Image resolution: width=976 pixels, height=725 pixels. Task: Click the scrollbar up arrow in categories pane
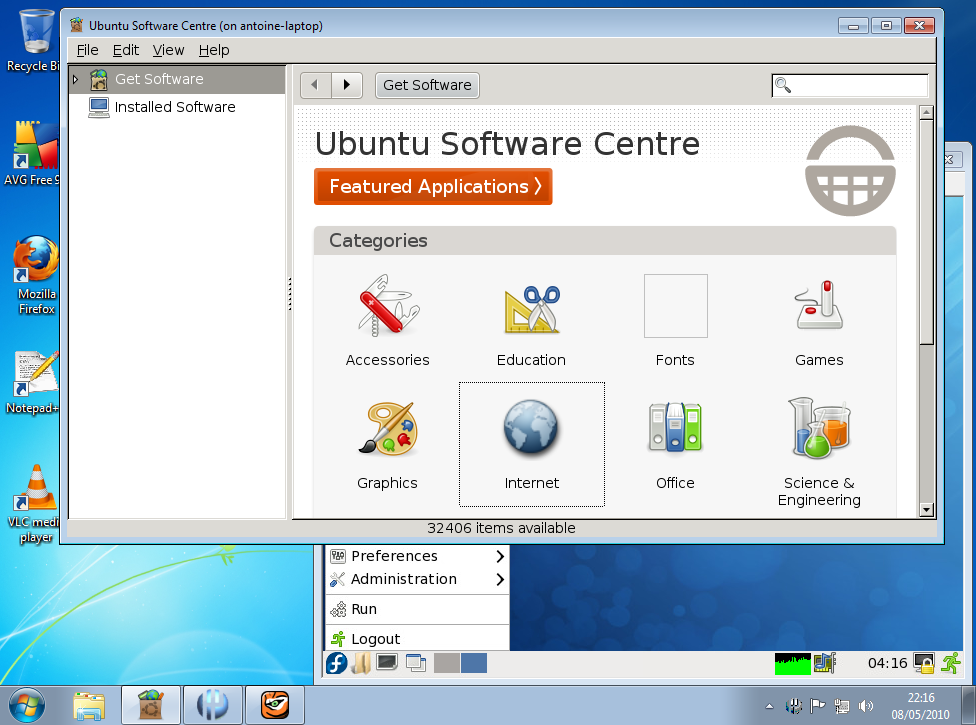click(x=926, y=113)
